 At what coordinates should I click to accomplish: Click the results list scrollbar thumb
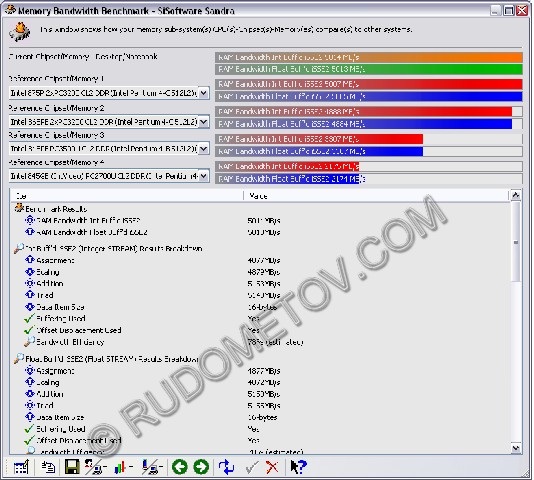516,242
